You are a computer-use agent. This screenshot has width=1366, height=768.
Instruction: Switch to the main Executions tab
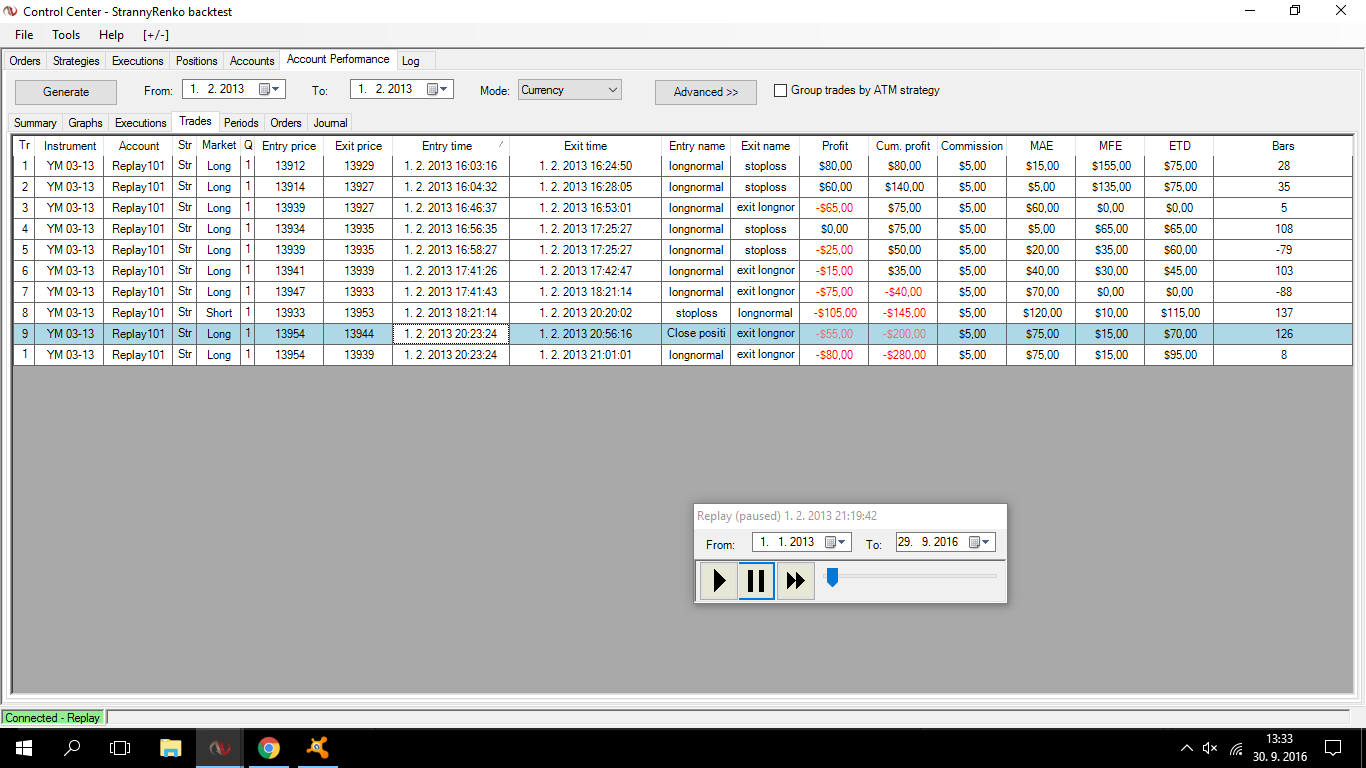pyautogui.click(x=138, y=61)
